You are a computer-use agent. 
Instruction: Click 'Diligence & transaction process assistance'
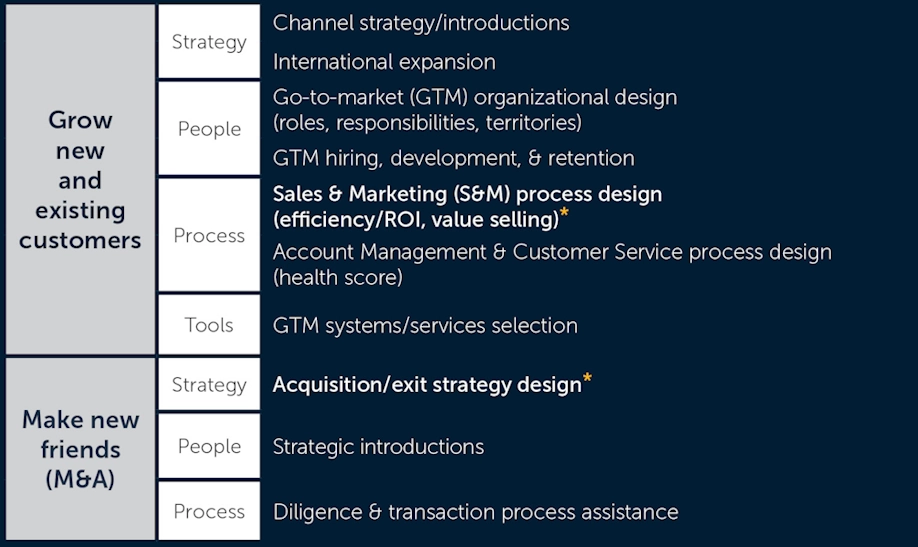(475, 512)
